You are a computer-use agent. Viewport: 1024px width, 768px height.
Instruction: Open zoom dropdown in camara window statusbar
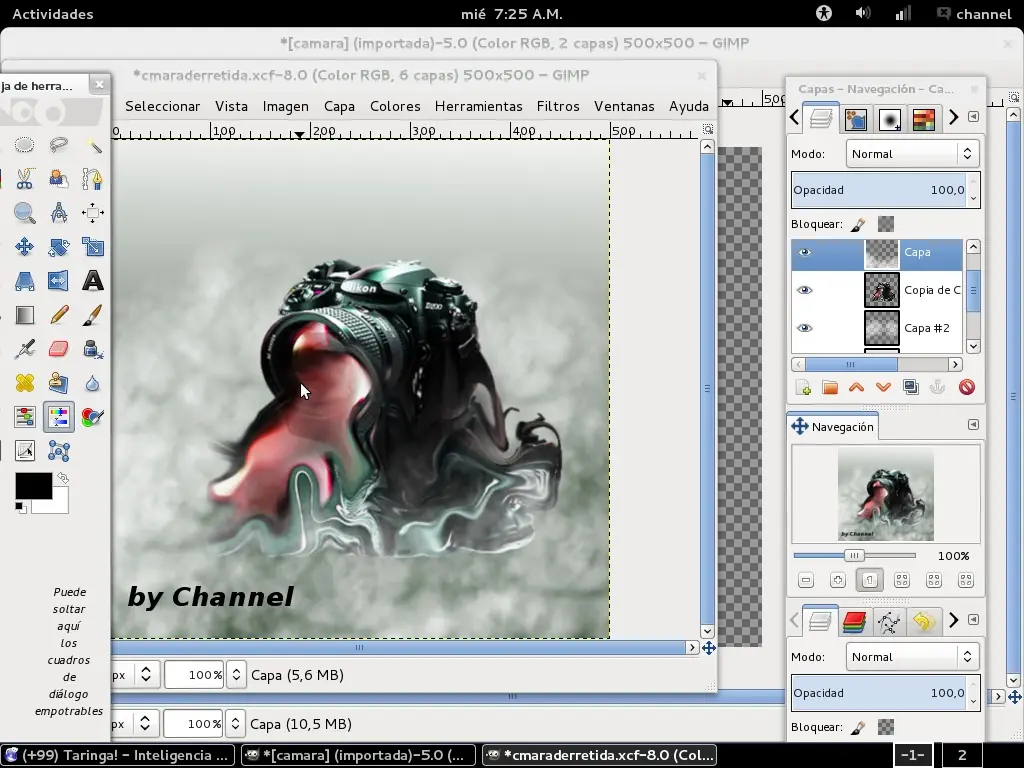pos(235,724)
